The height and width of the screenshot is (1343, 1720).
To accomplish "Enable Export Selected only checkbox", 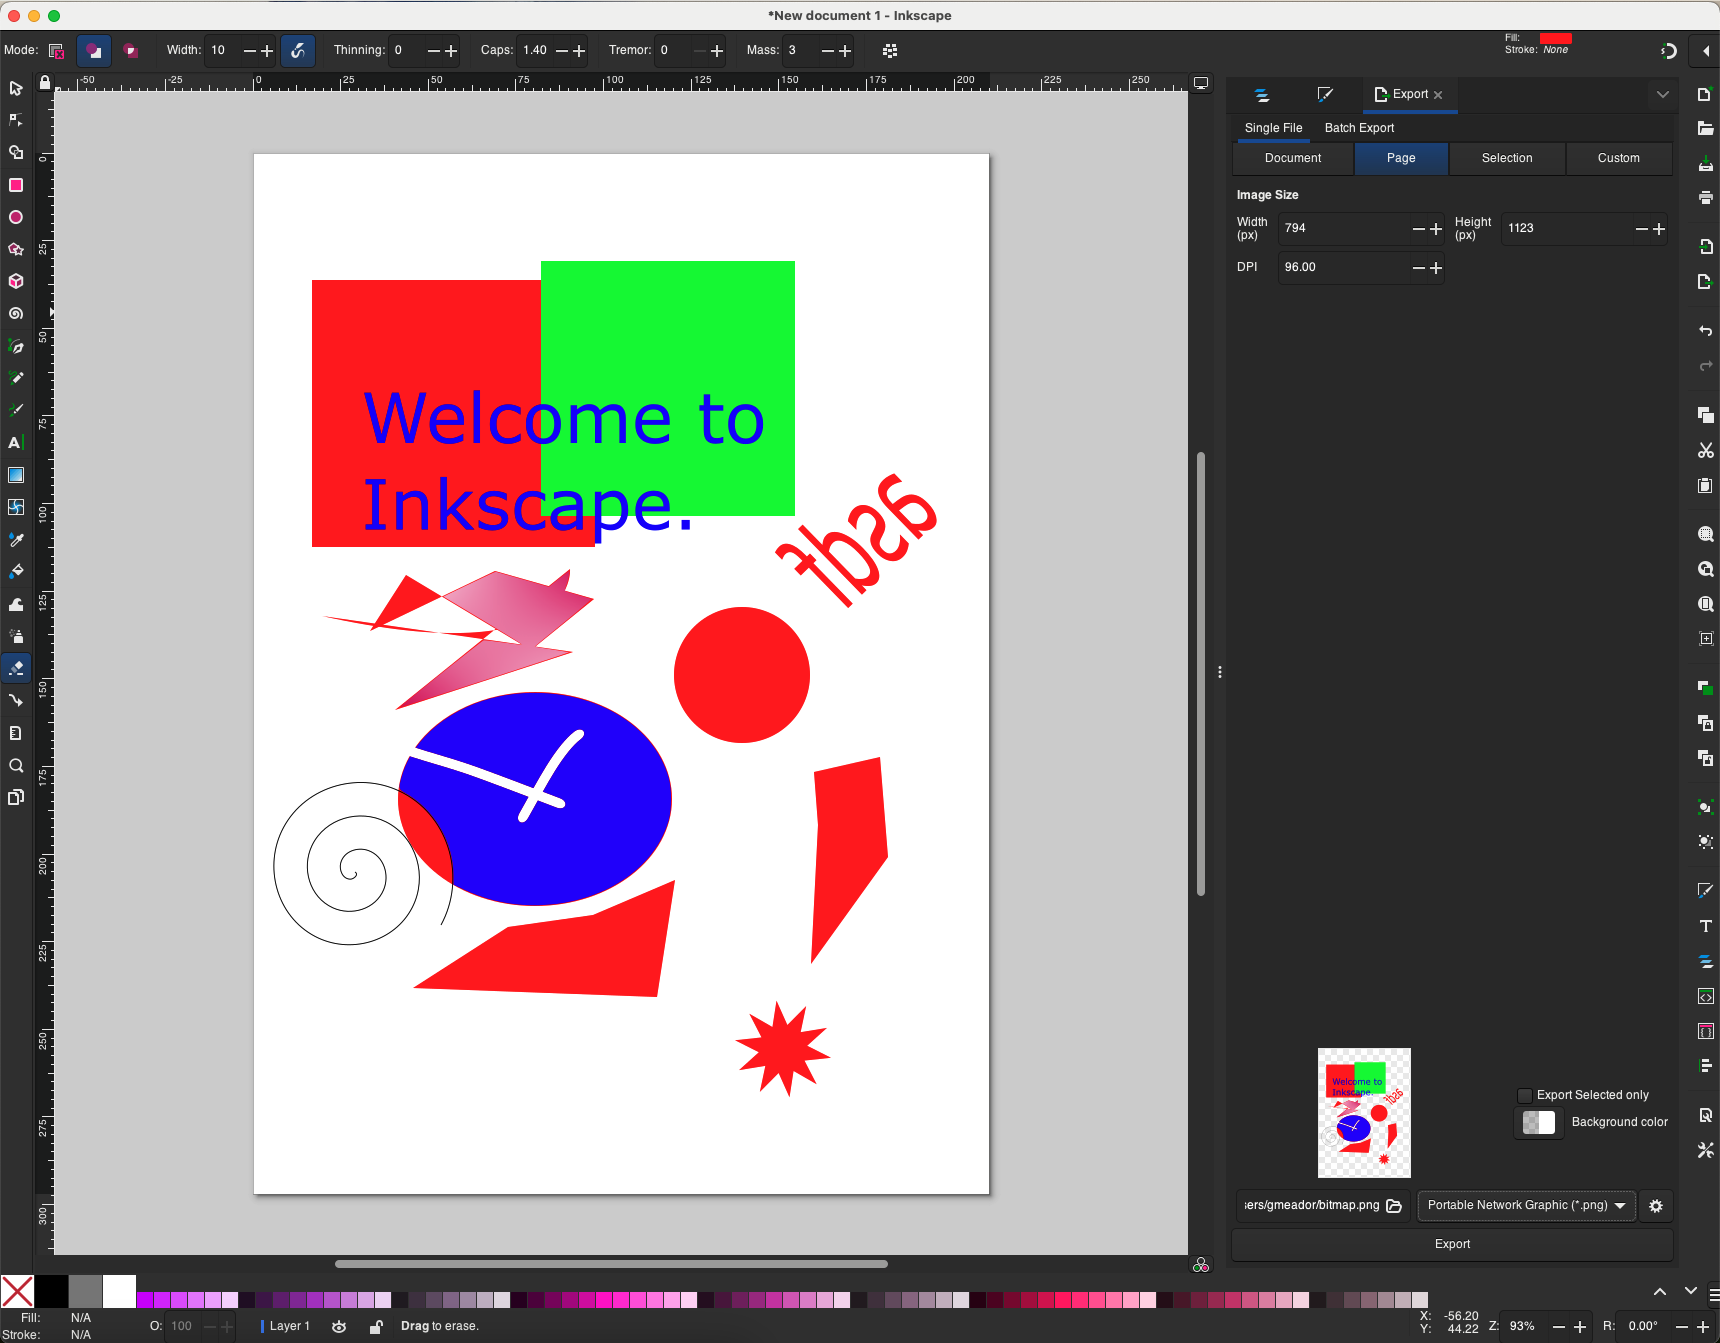I will pos(1525,1095).
